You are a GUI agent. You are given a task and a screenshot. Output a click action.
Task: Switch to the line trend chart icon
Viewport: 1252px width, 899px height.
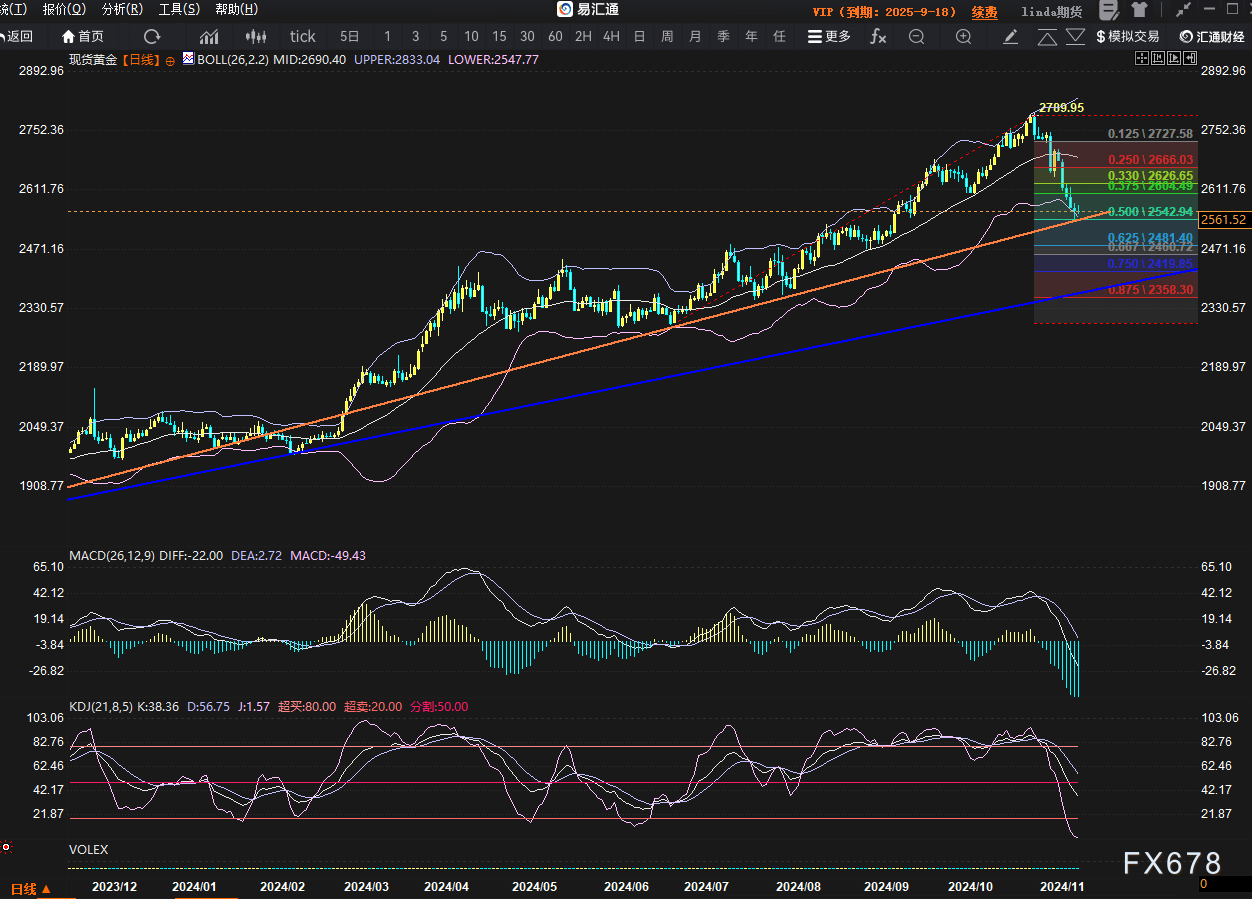(x=209, y=36)
